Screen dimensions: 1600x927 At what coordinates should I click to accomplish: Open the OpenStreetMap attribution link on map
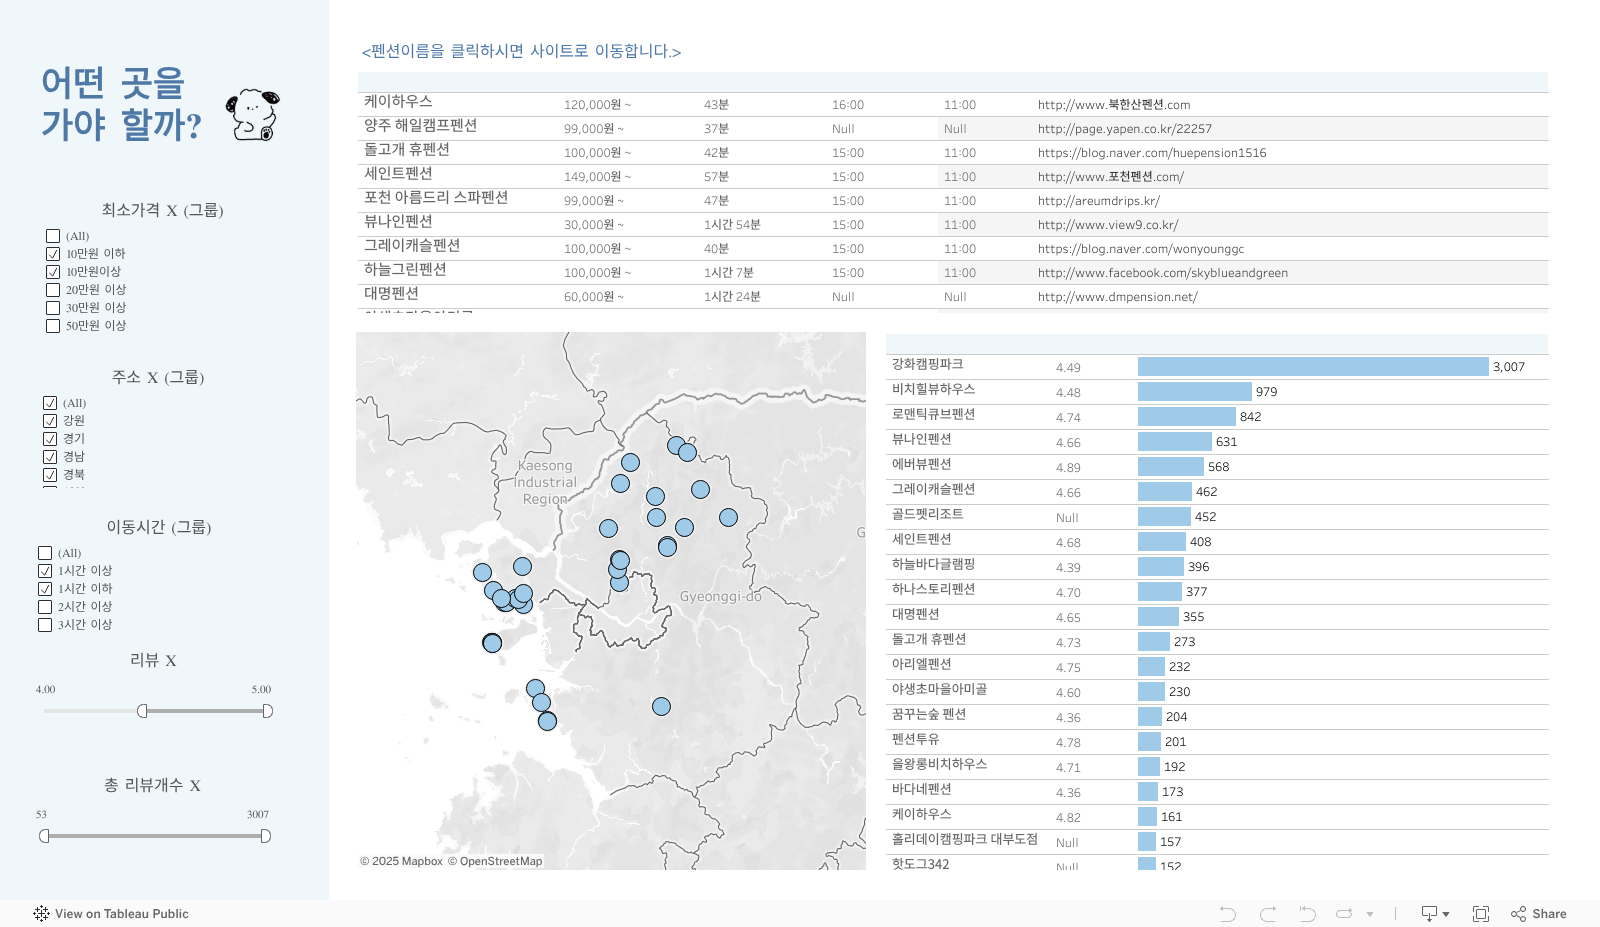click(x=495, y=861)
